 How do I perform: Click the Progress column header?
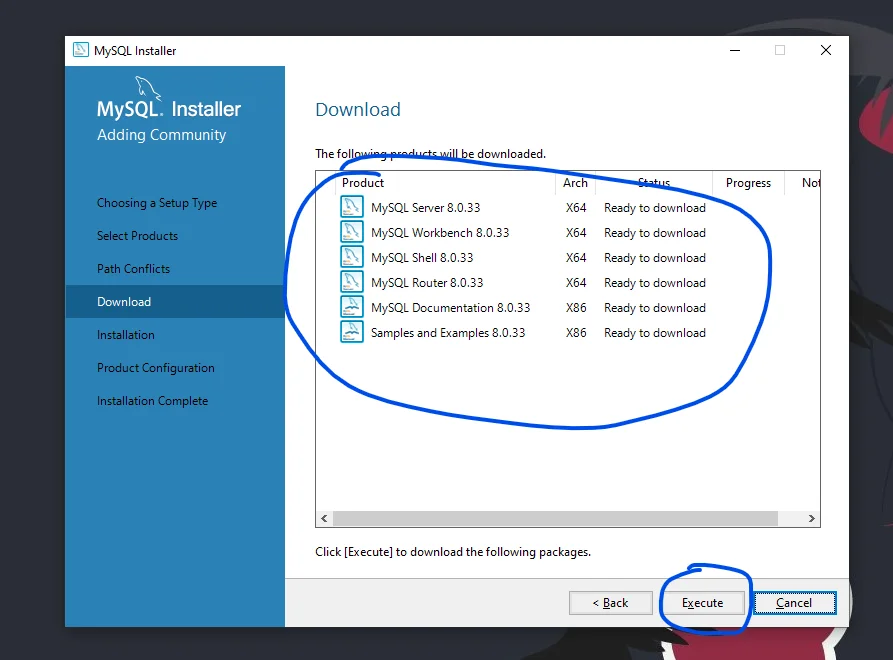pos(747,183)
